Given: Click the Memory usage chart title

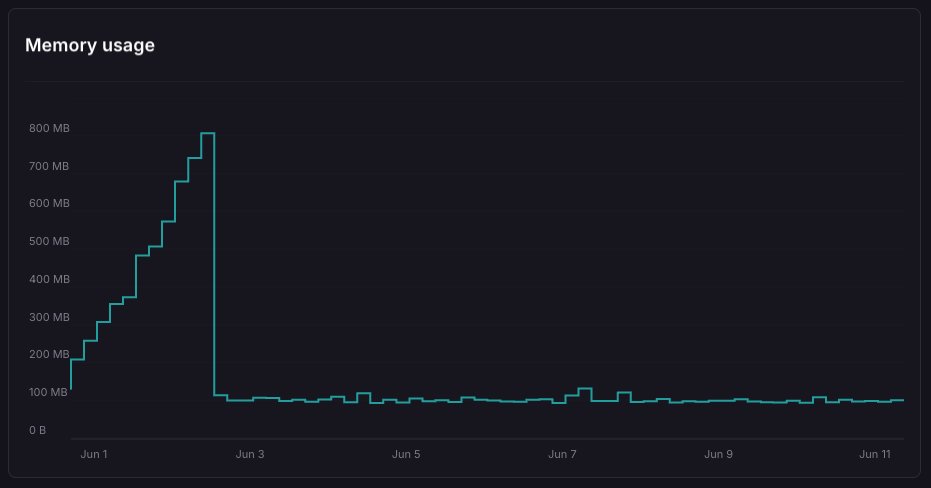Looking at the screenshot, I should click(90, 45).
